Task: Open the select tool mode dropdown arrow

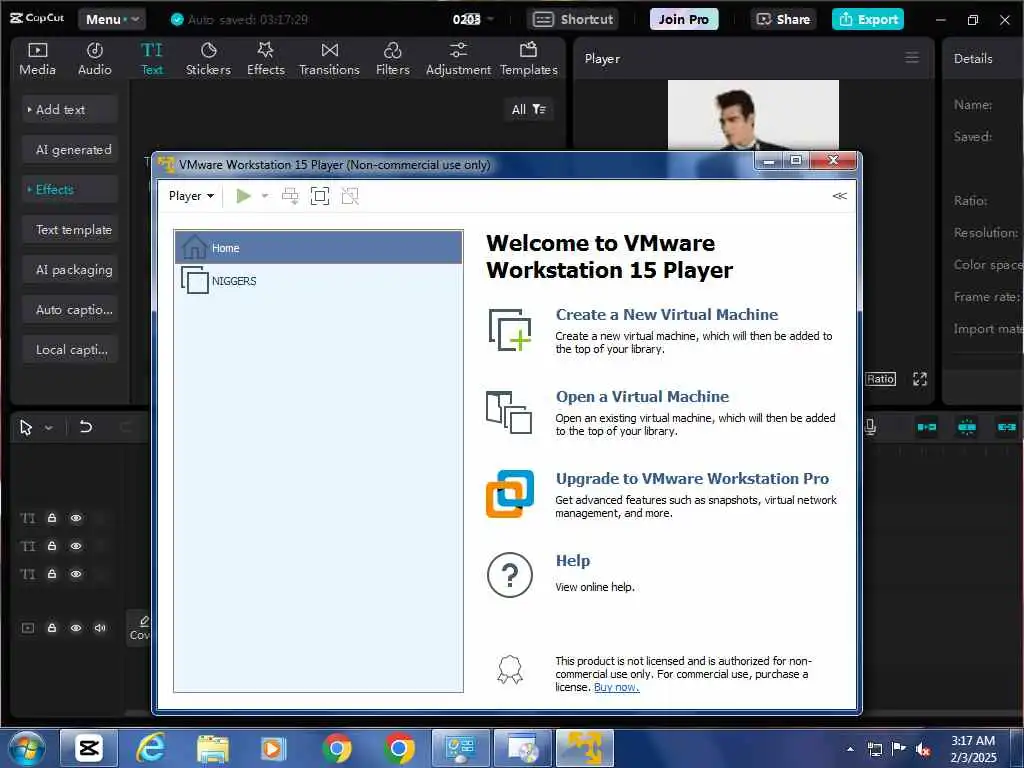Action: click(48, 428)
